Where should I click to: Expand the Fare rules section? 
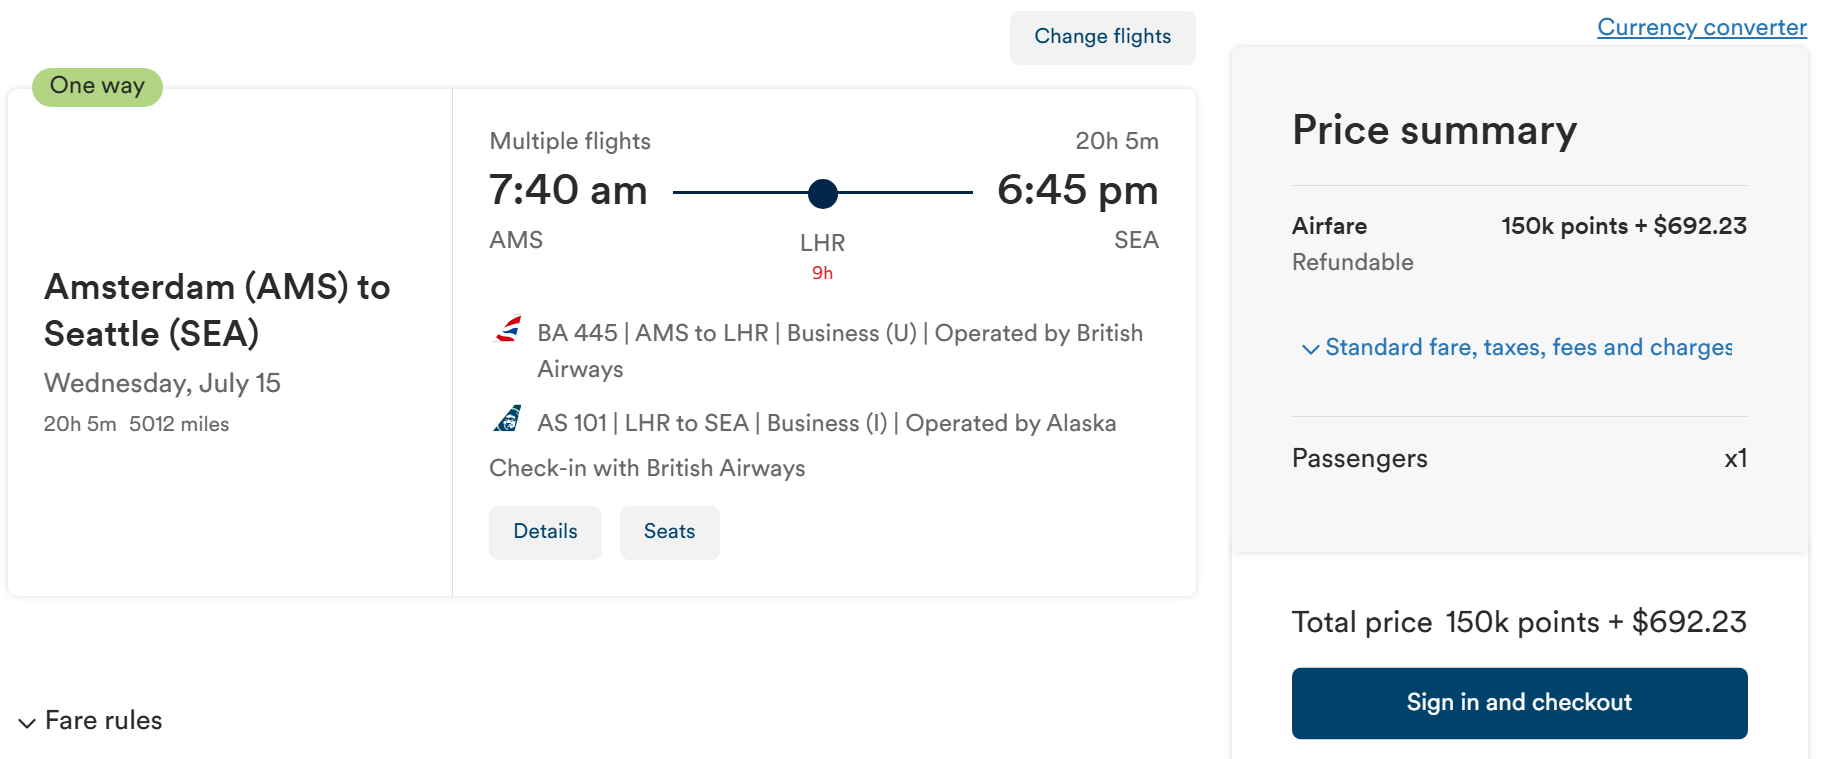pos(103,721)
